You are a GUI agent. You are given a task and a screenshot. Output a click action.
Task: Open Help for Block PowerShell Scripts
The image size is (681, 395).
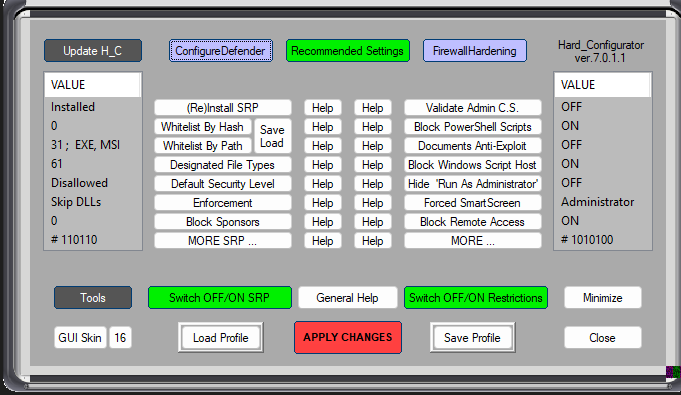(x=373, y=127)
